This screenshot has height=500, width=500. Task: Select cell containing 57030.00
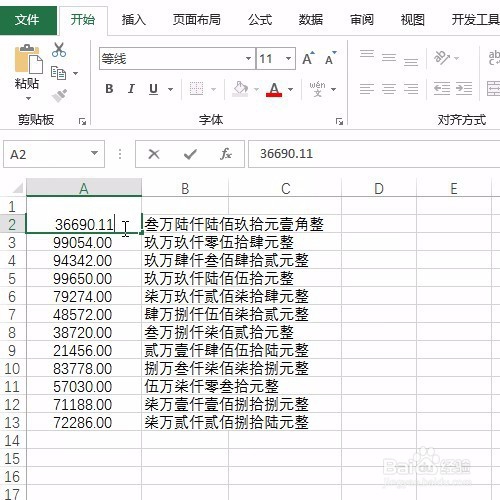84,386
